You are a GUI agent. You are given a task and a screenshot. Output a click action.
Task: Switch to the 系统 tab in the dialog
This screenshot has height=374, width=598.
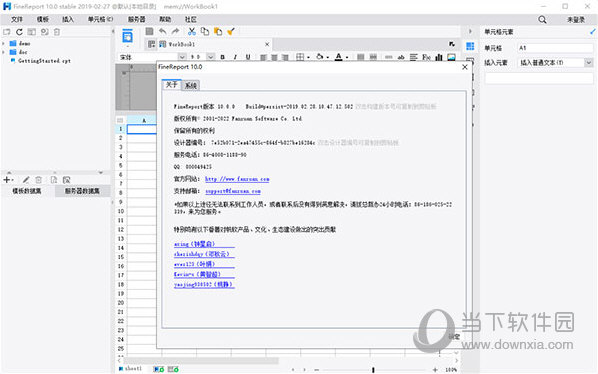(x=191, y=85)
